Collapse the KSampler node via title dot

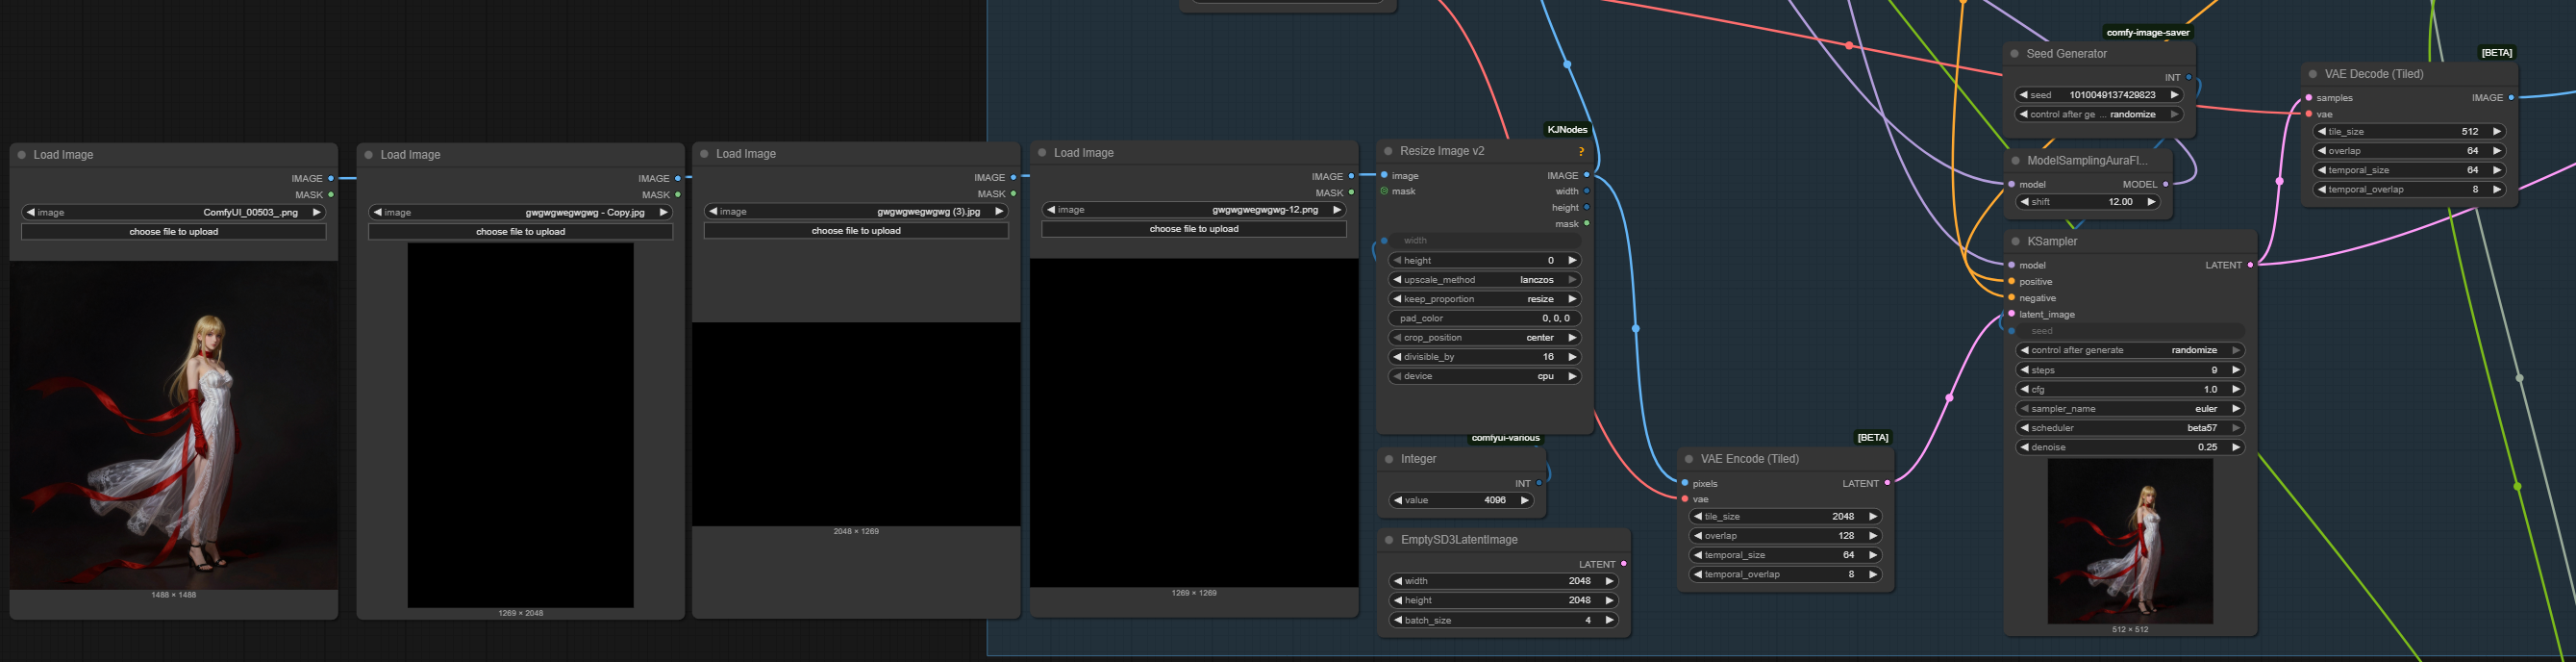pyautogui.click(x=2015, y=241)
